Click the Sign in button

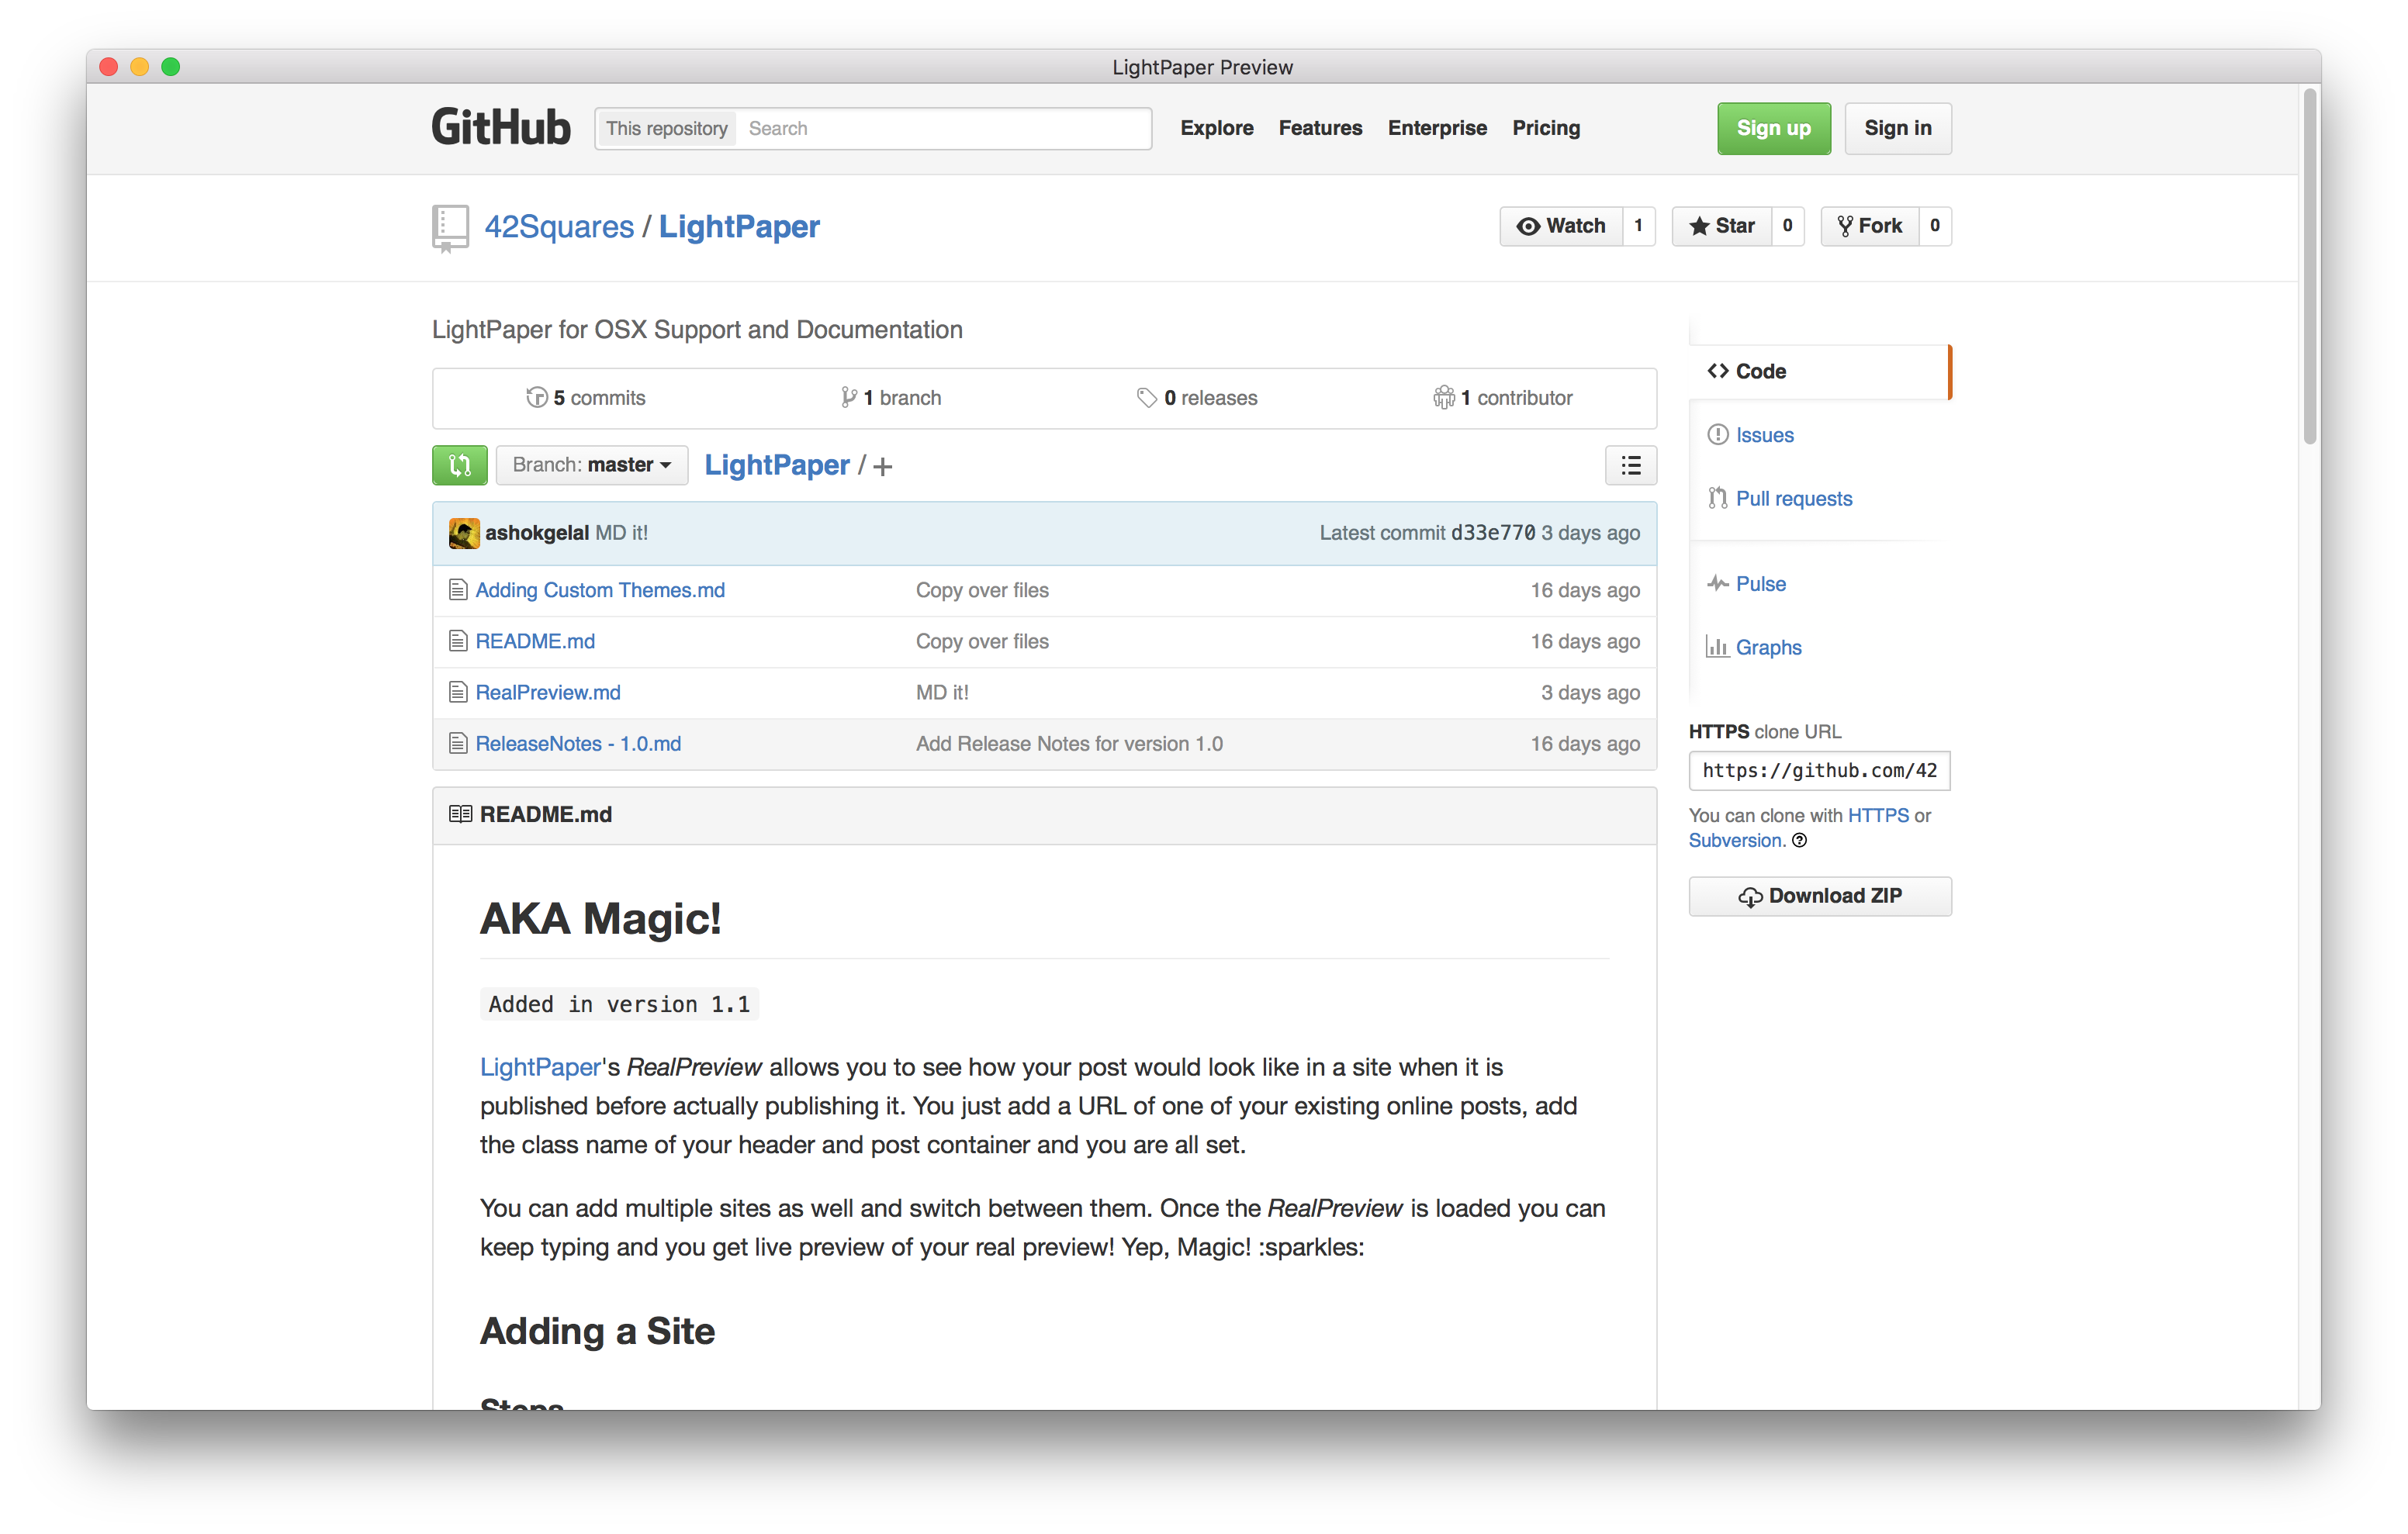pos(1897,128)
